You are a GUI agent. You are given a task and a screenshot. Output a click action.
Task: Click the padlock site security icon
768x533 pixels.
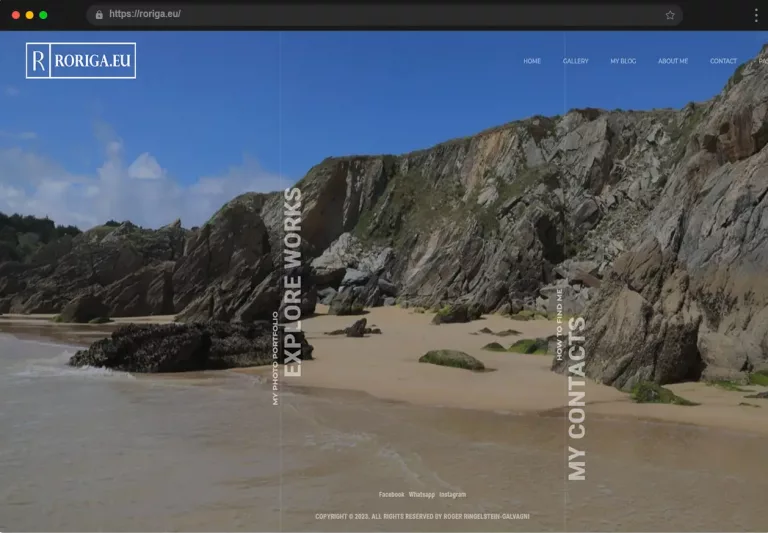[x=98, y=15]
